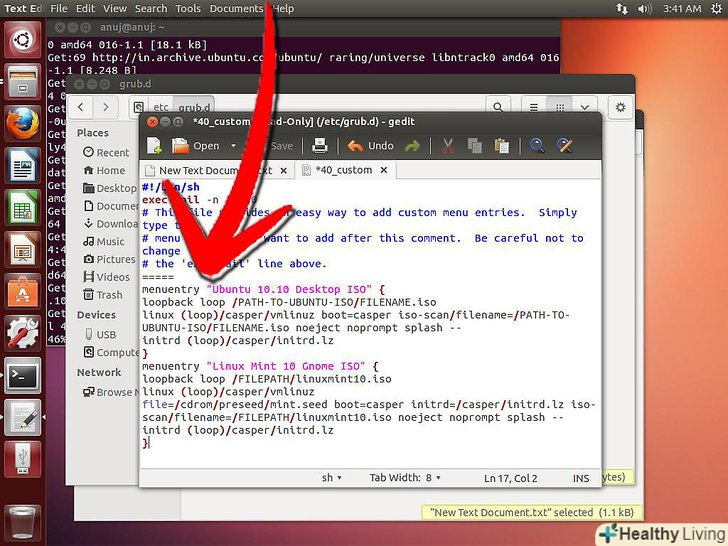The height and width of the screenshot is (546, 728).
Task: Open a file with gedit Open button
Action: click(x=195, y=146)
